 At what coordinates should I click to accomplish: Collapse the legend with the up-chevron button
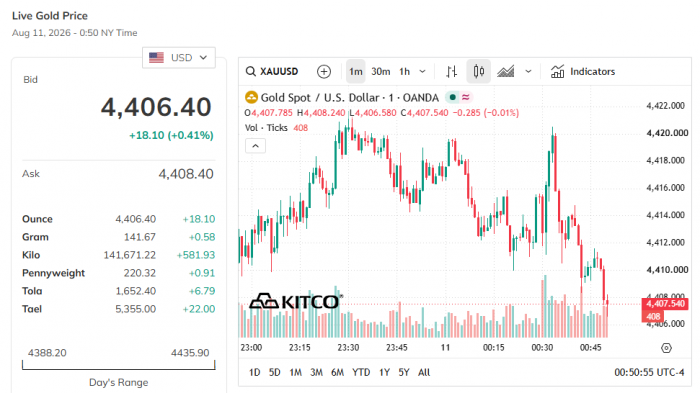[255, 146]
